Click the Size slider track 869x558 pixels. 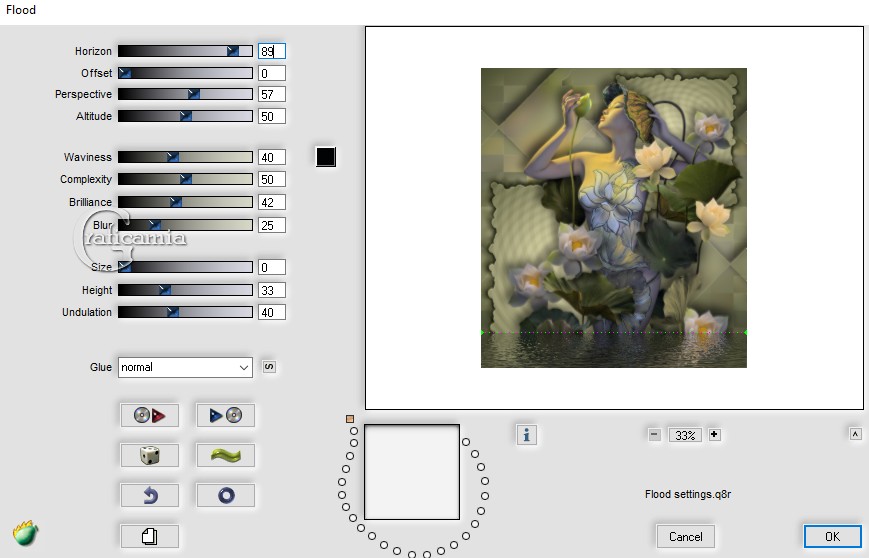click(x=185, y=267)
